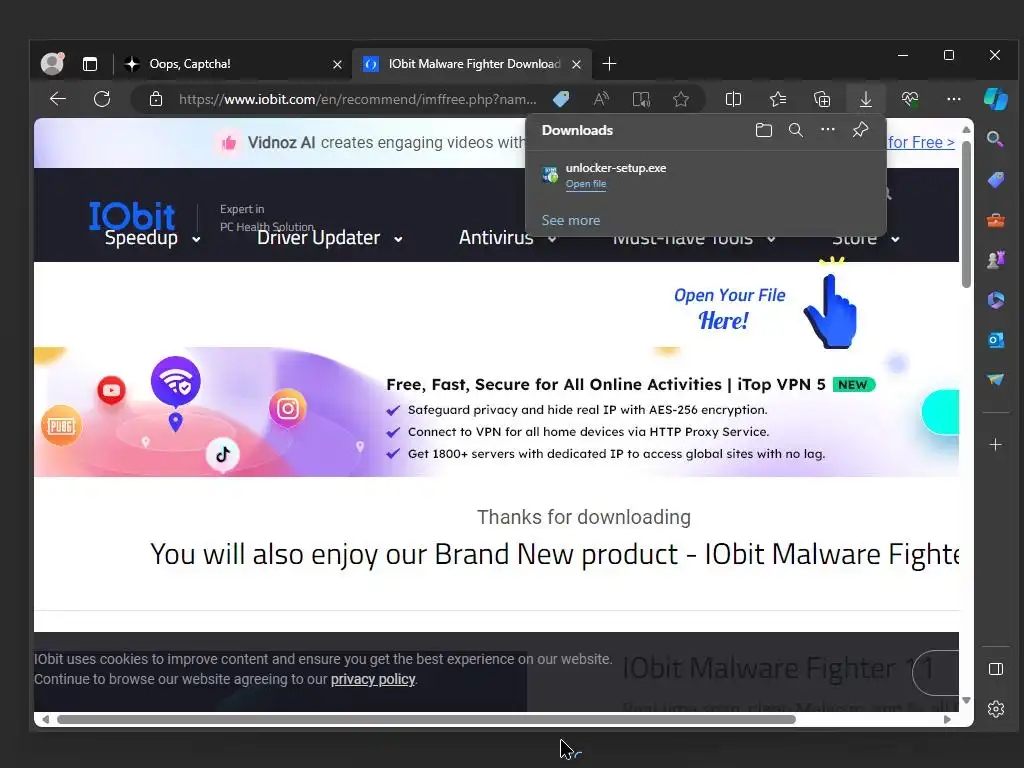Click See more in Downloads panel
The height and width of the screenshot is (768, 1024).
point(571,221)
